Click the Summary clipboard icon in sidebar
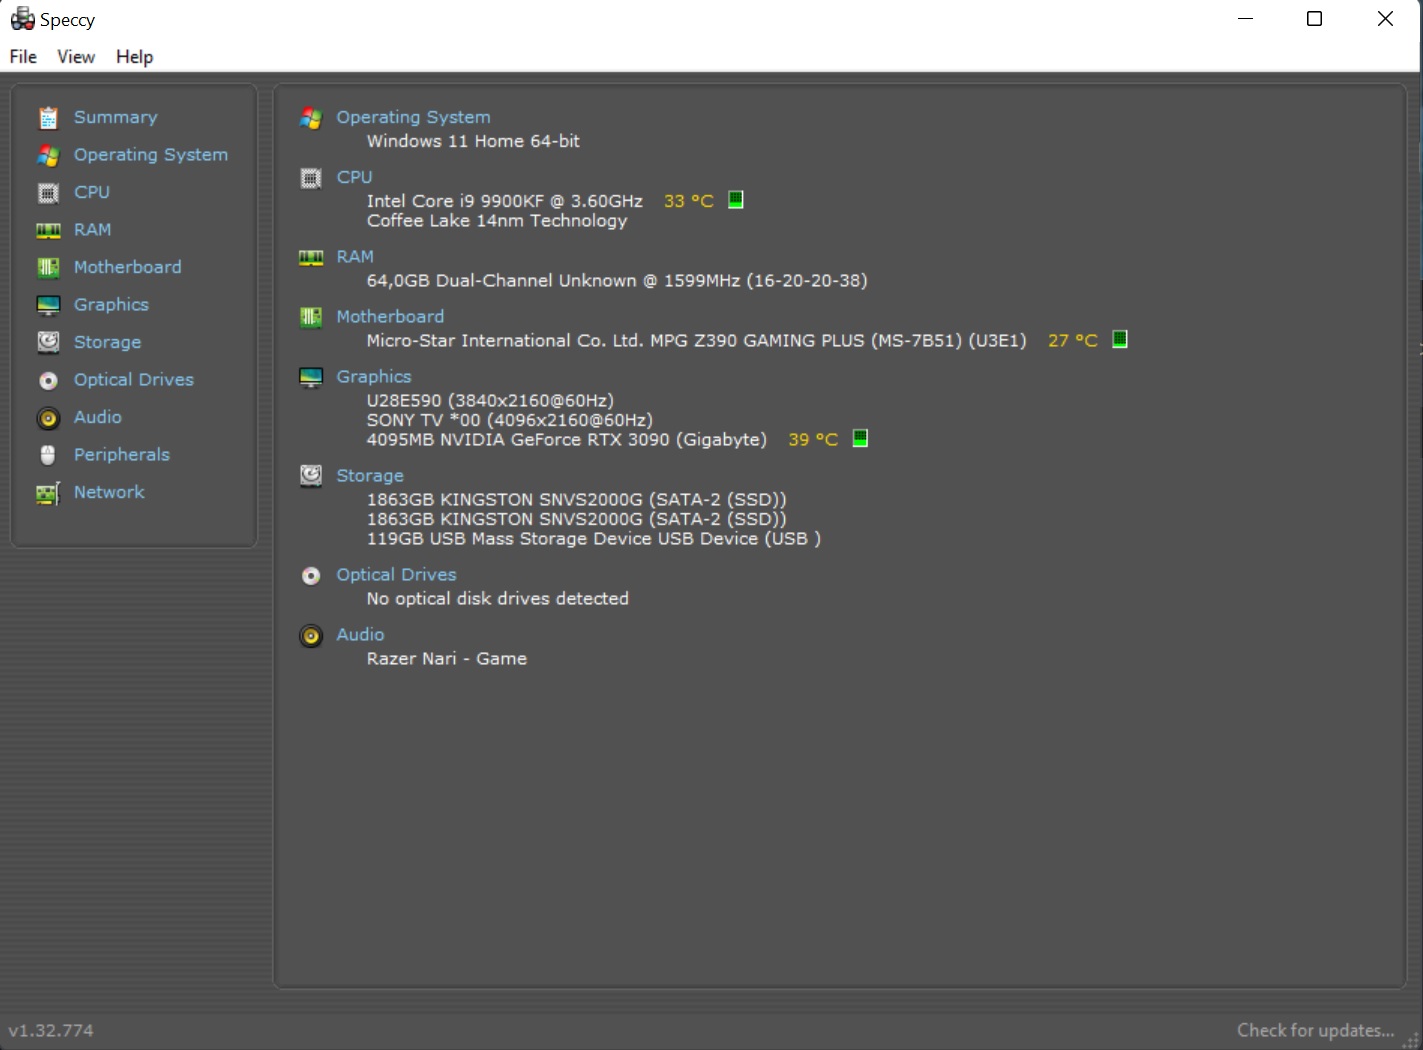Viewport: 1423px width, 1050px height. point(48,118)
